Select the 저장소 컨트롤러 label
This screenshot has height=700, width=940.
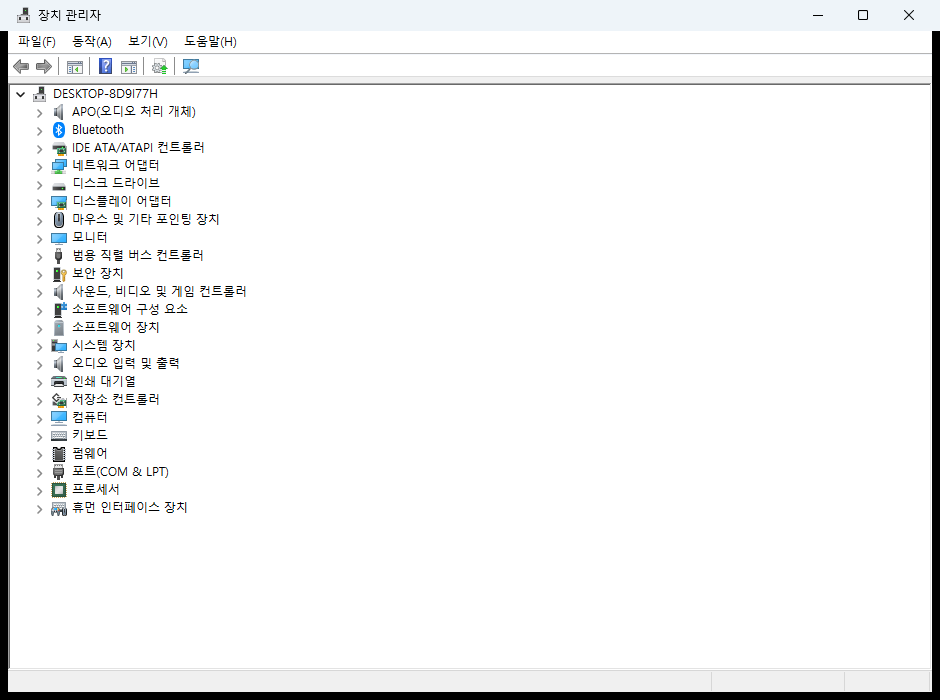coord(116,399)
